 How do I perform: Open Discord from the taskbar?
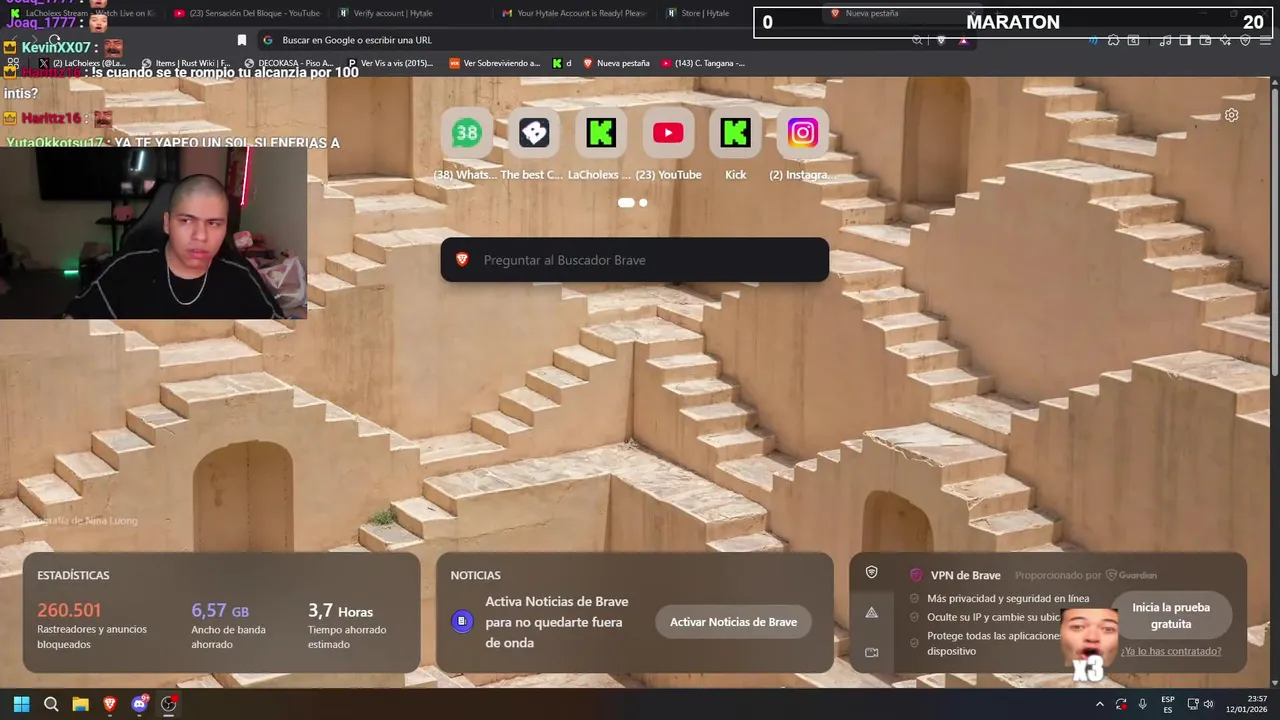coord(139,704)
